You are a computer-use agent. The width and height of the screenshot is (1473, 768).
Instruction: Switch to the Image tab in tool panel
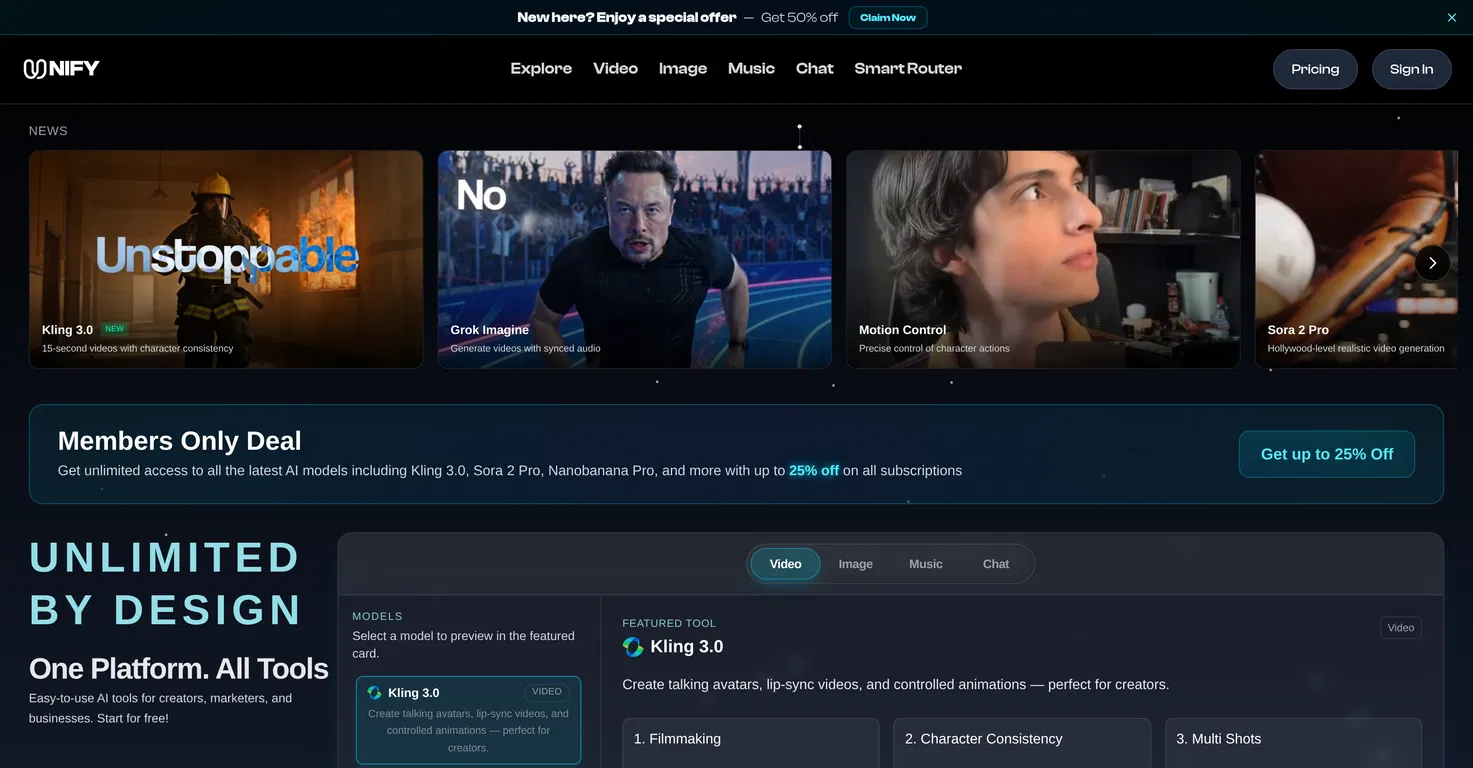(x=855, y=564)
